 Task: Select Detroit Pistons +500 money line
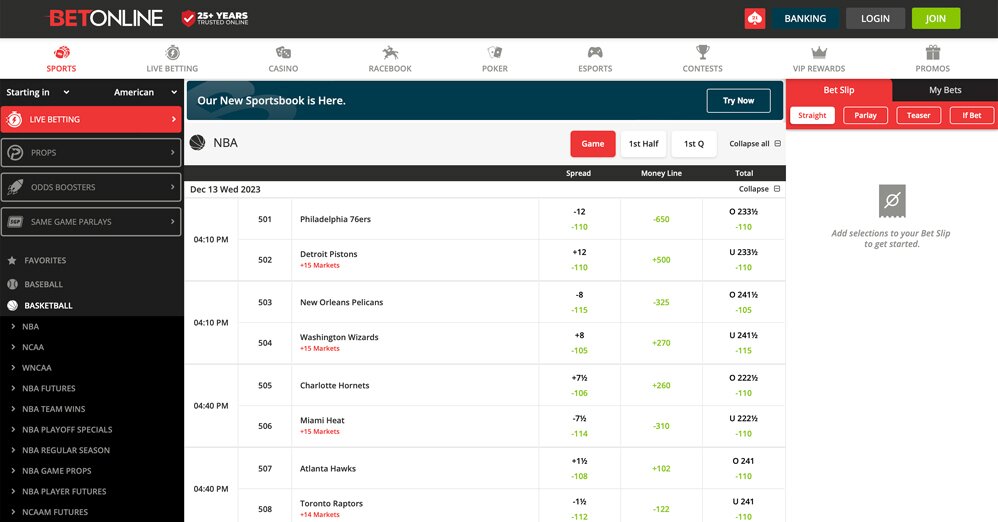click(661, 260)
